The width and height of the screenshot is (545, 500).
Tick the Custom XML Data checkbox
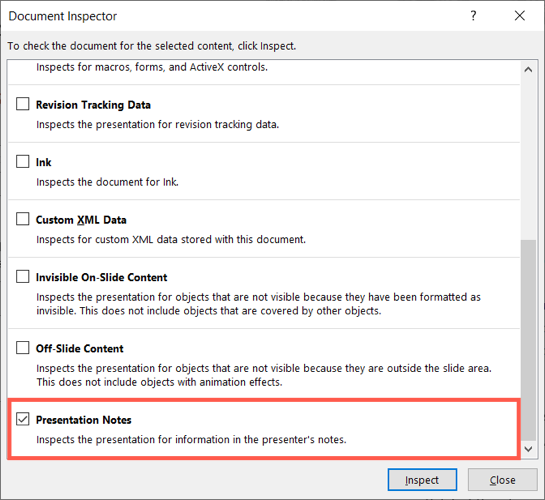pyautogui.click(x=23, y=219)
